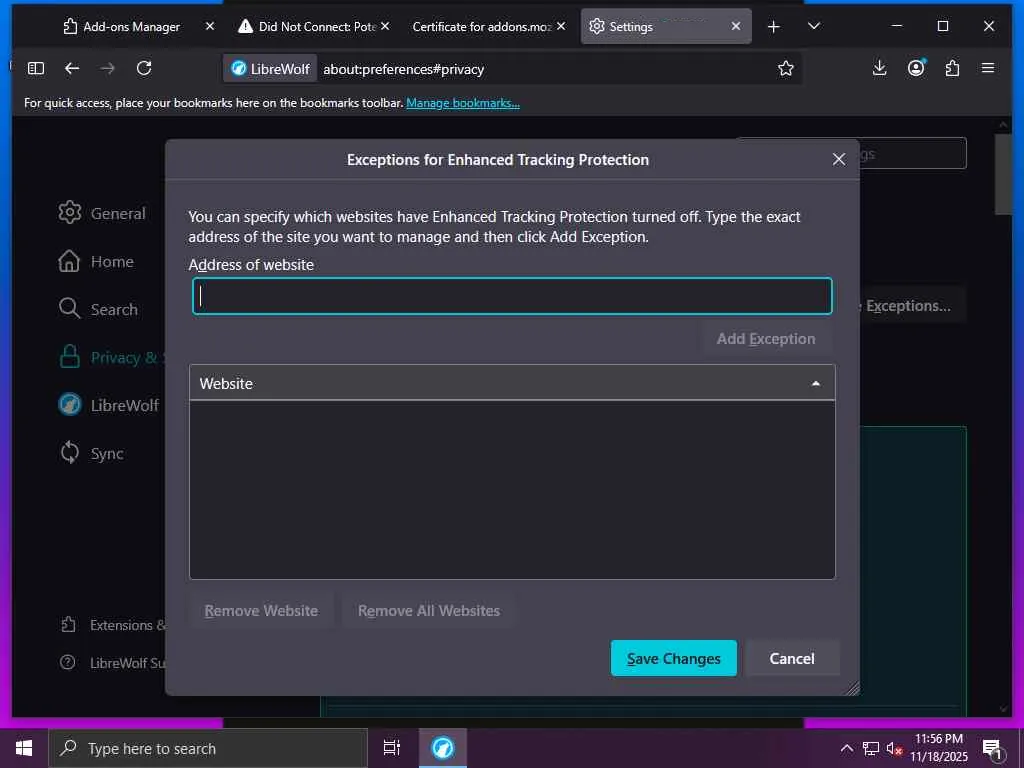The image size is (1024, 768).
Task: Bookmark this page with the star icon
Action: pos(786,68)
